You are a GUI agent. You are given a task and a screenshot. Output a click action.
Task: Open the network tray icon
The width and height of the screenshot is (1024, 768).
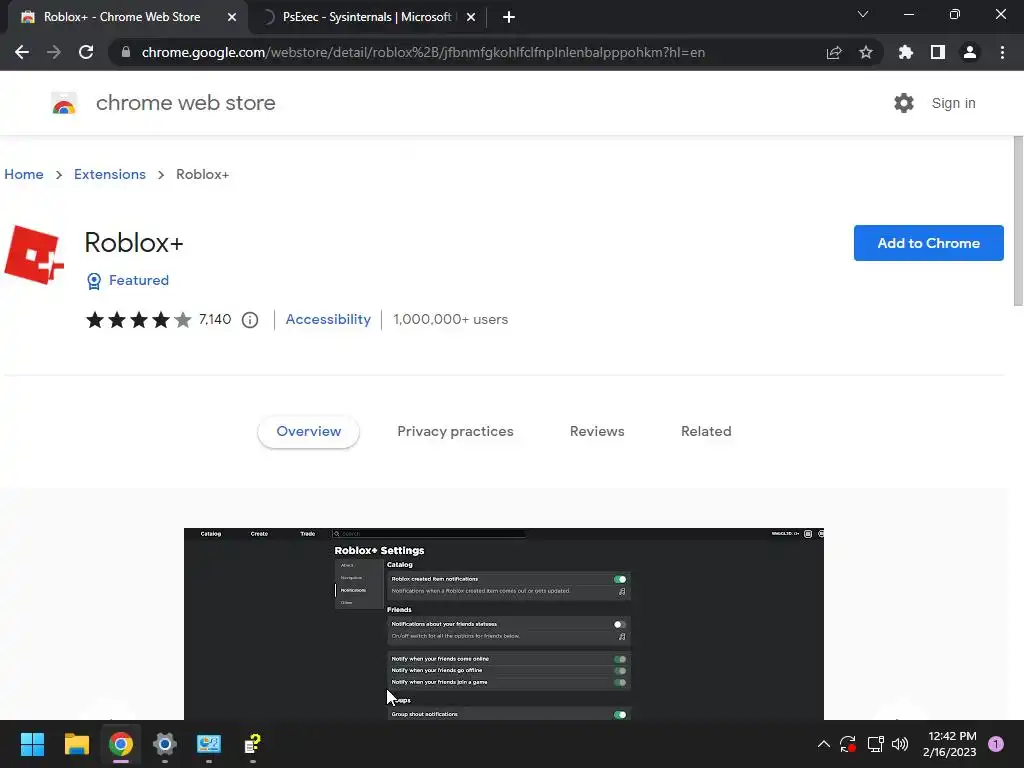click(875, 744)
